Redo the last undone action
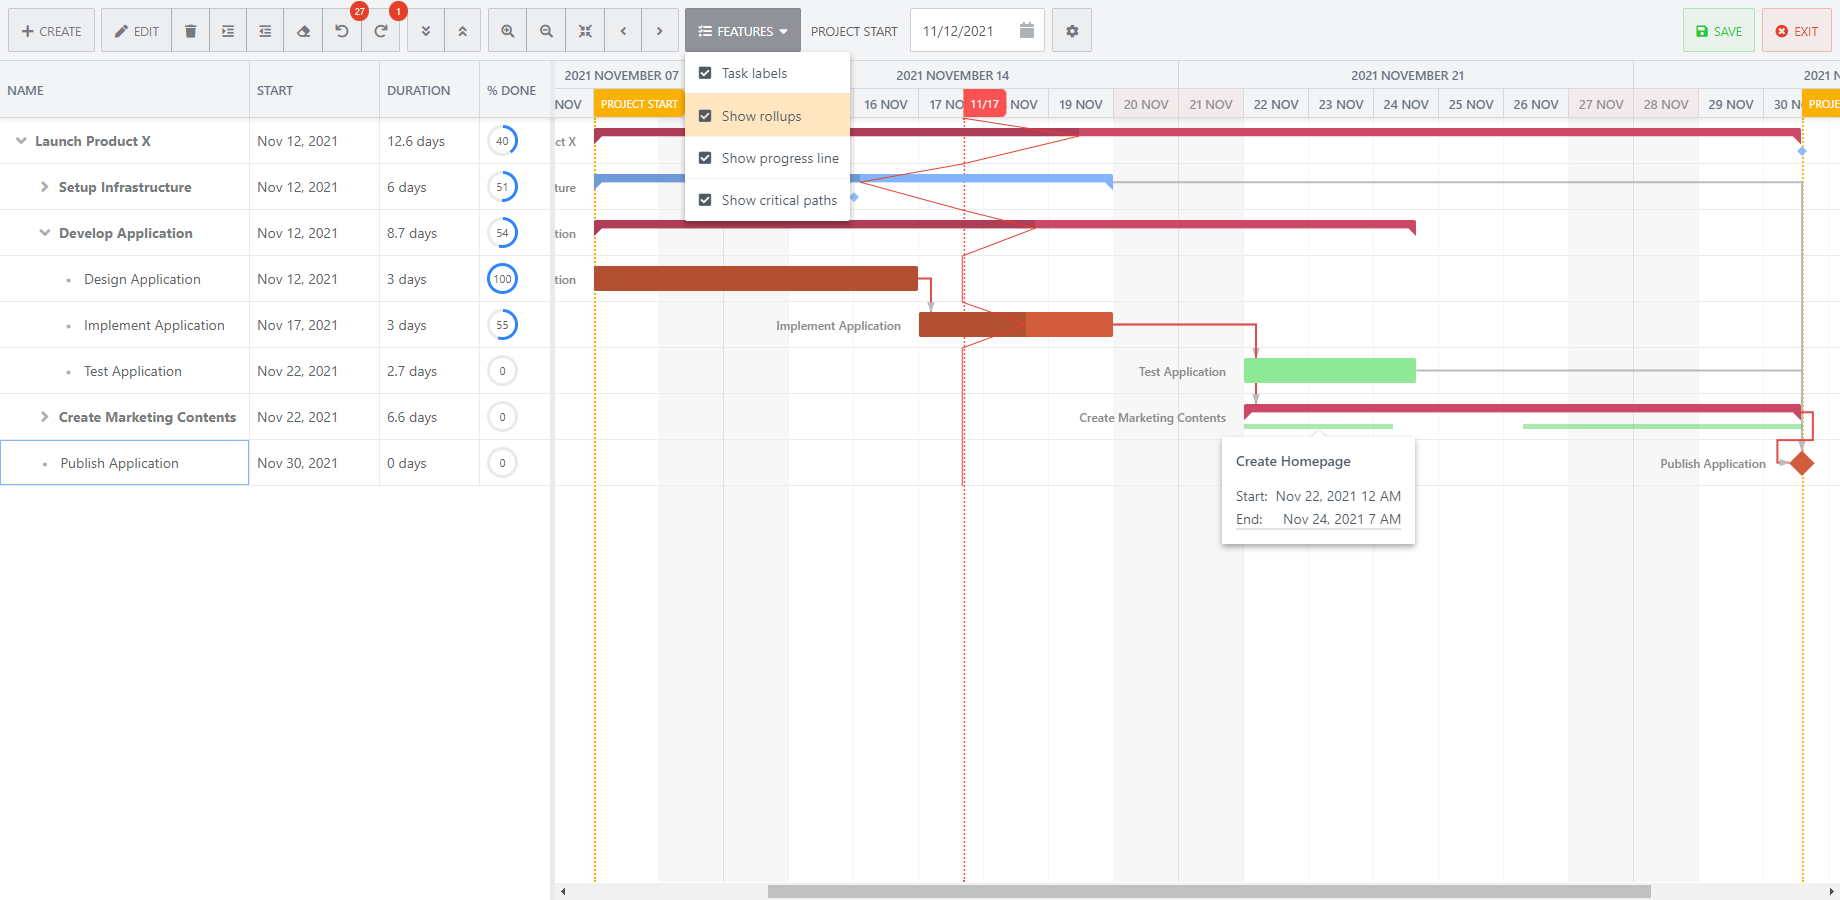Viewport: 1840px width, 900px height. point(381,31)
